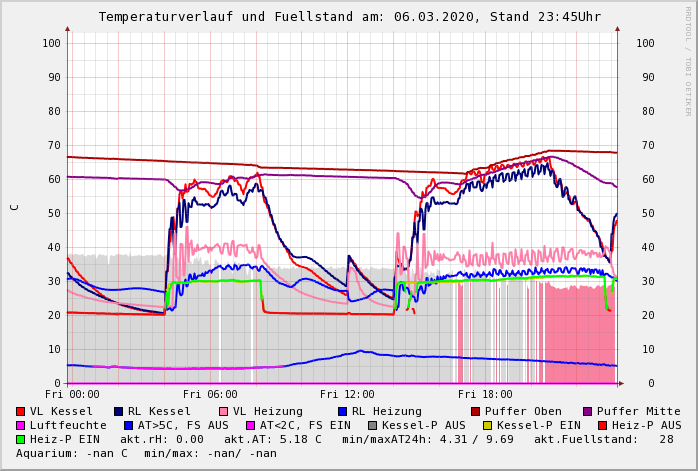Click the 'Fri 06:00' x-axis label
The width and height of the screenshot is (698, 471).
point(210,394)
